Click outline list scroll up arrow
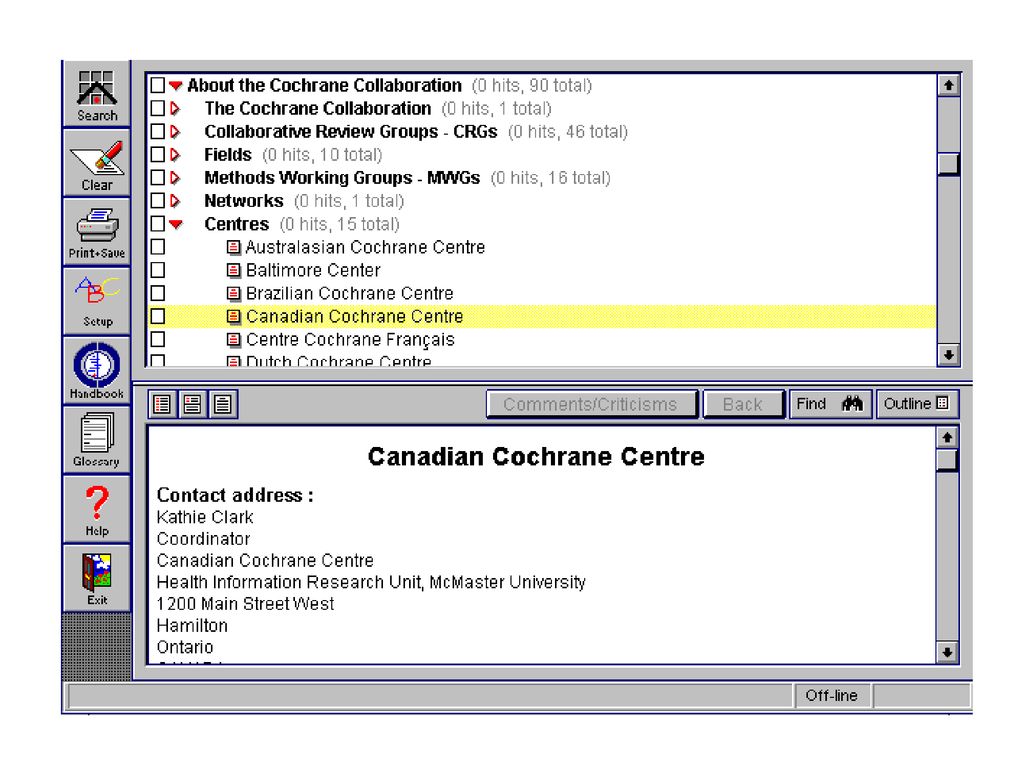Viewport: 1024px width, 768px height. [x=948, y=85]
